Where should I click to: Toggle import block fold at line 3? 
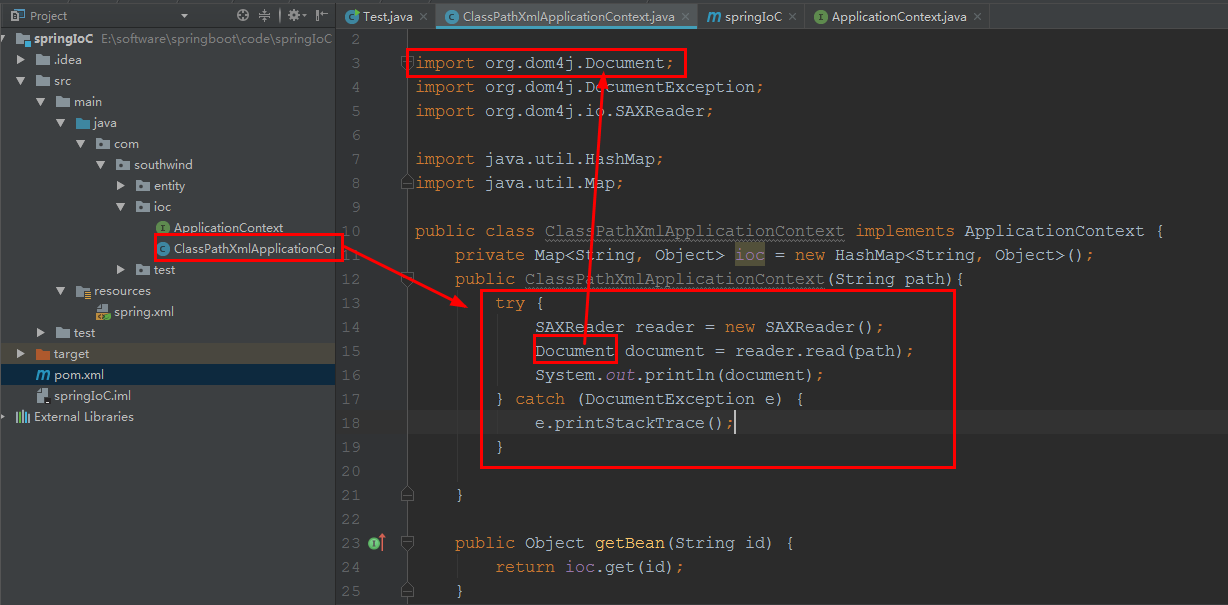tap(407, 63)
